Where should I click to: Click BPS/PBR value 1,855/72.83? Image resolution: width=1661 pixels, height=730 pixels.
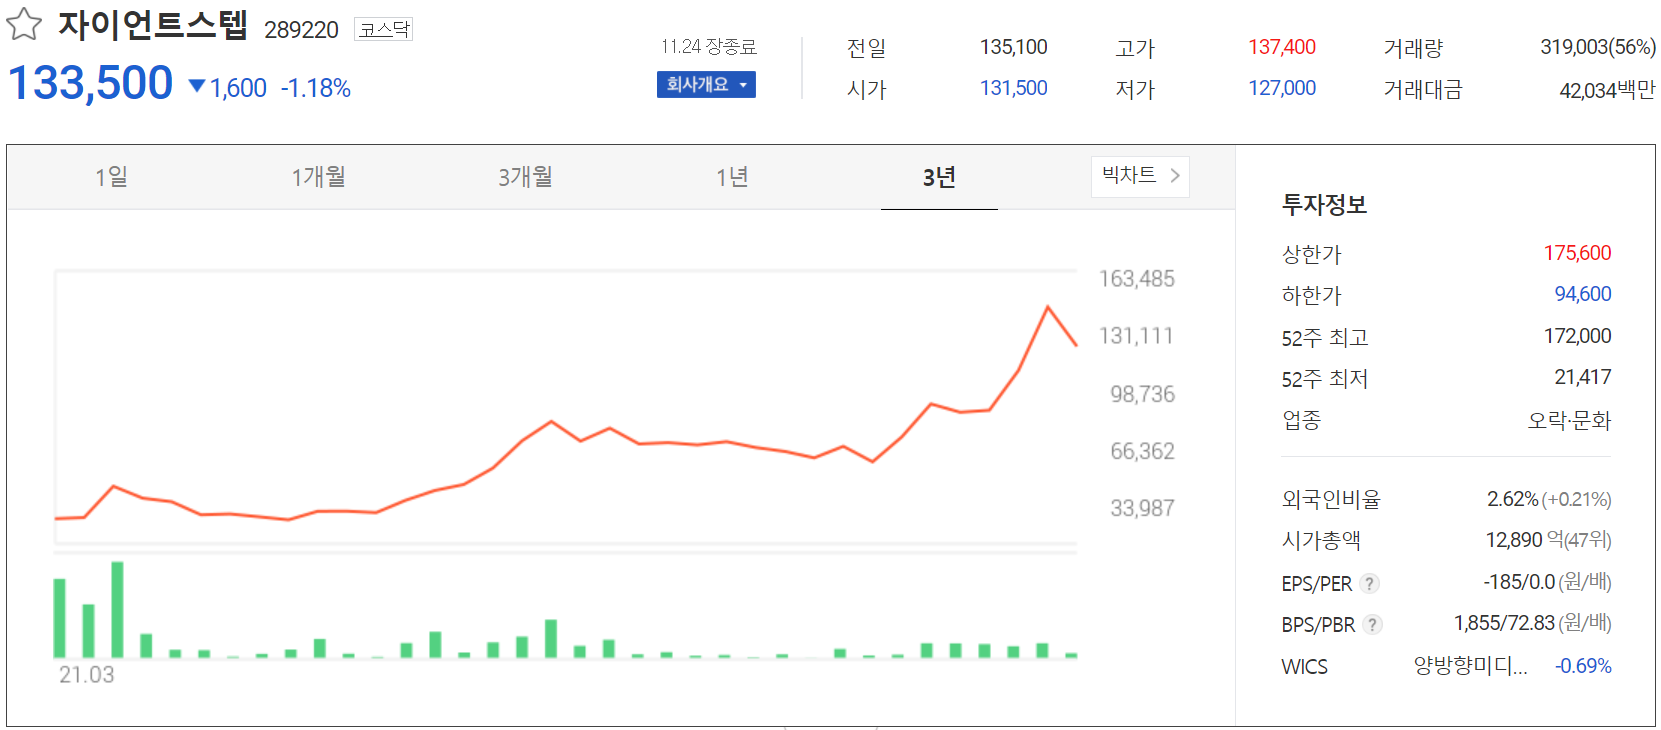(x=1504, y=623)
